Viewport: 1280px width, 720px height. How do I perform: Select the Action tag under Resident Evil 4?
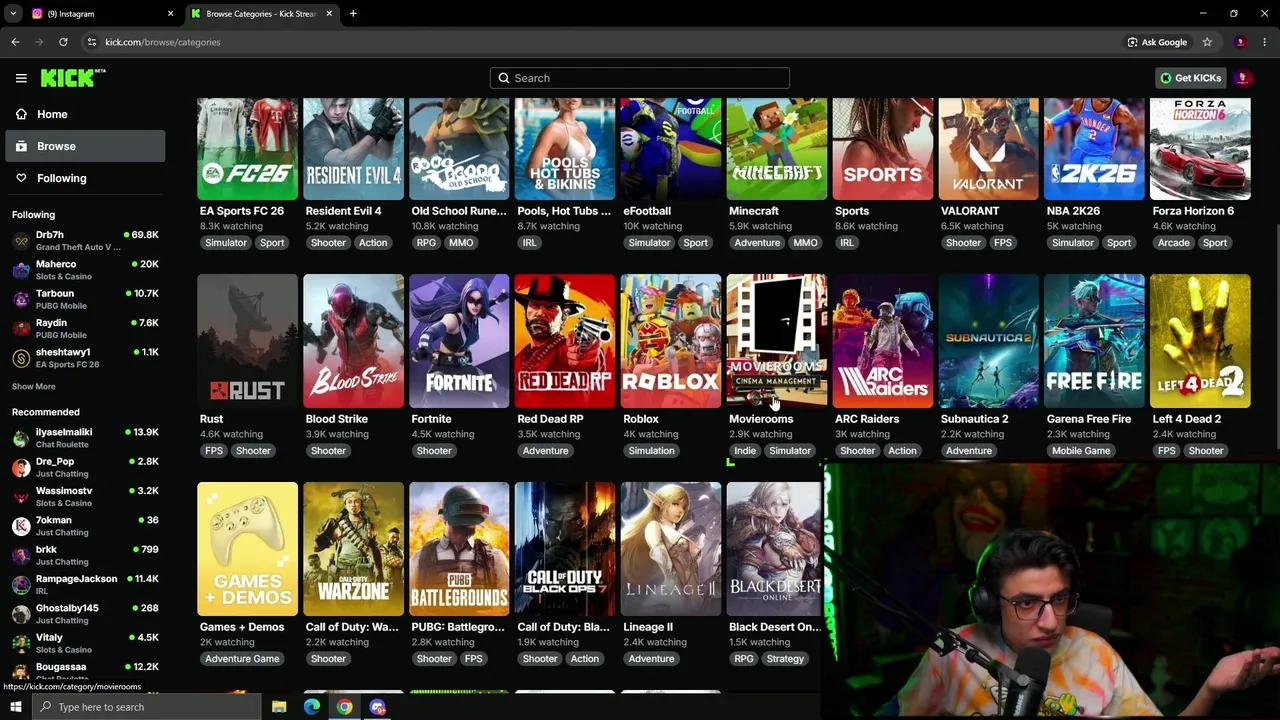pyautogui.click(x=373, y=243)
